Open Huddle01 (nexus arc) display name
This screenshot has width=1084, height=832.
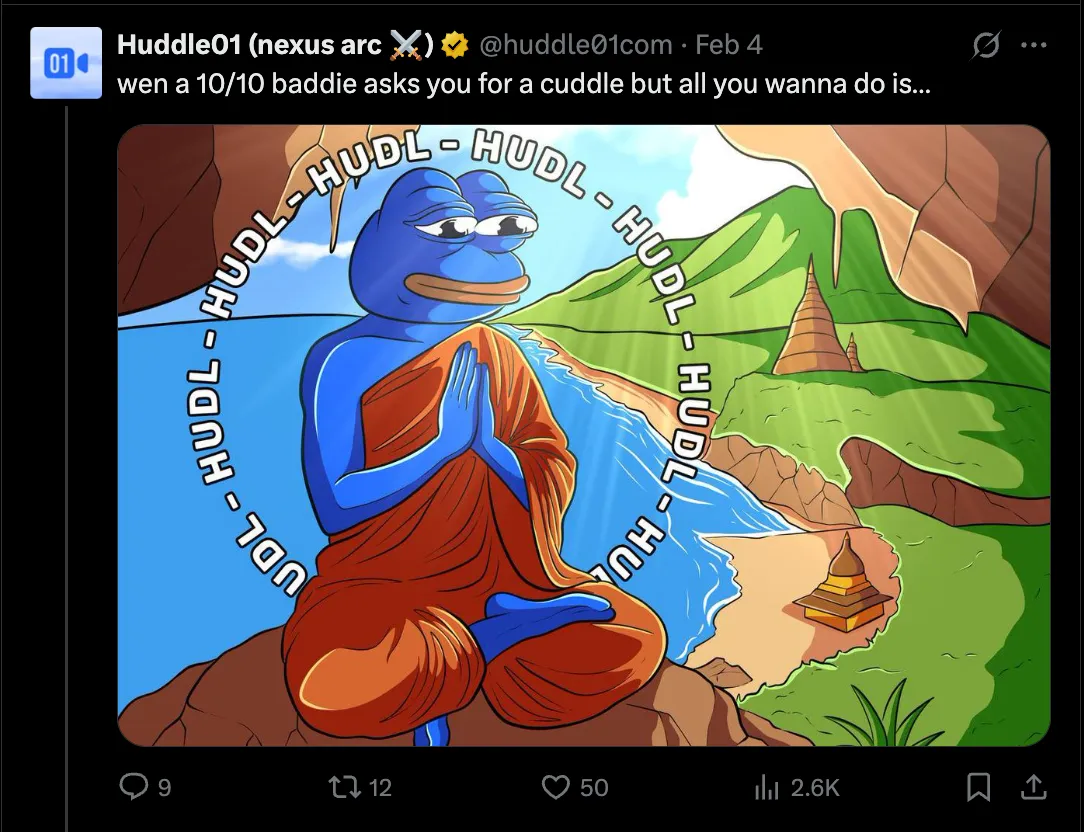pos(275,45)
